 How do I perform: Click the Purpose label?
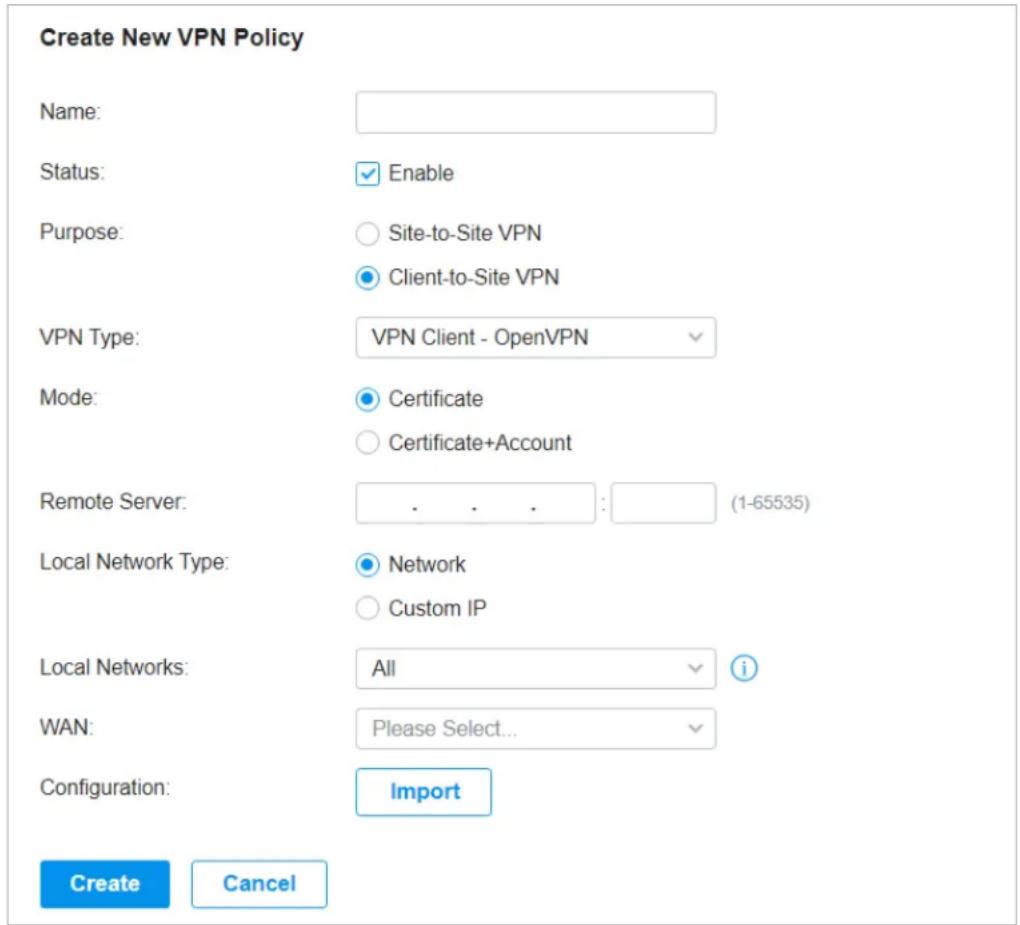(81, 232)
